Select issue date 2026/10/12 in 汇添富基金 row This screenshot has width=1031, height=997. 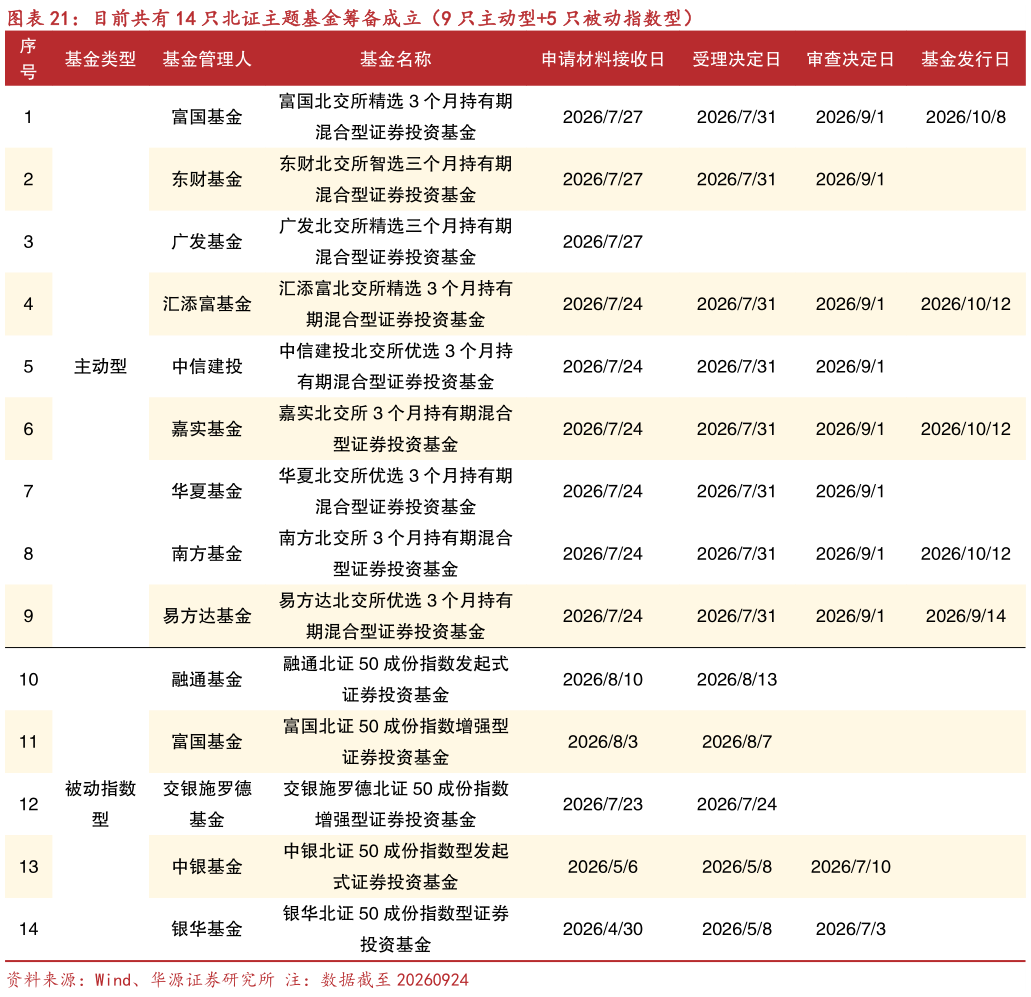pyautogui.click(x=965, y=304)
